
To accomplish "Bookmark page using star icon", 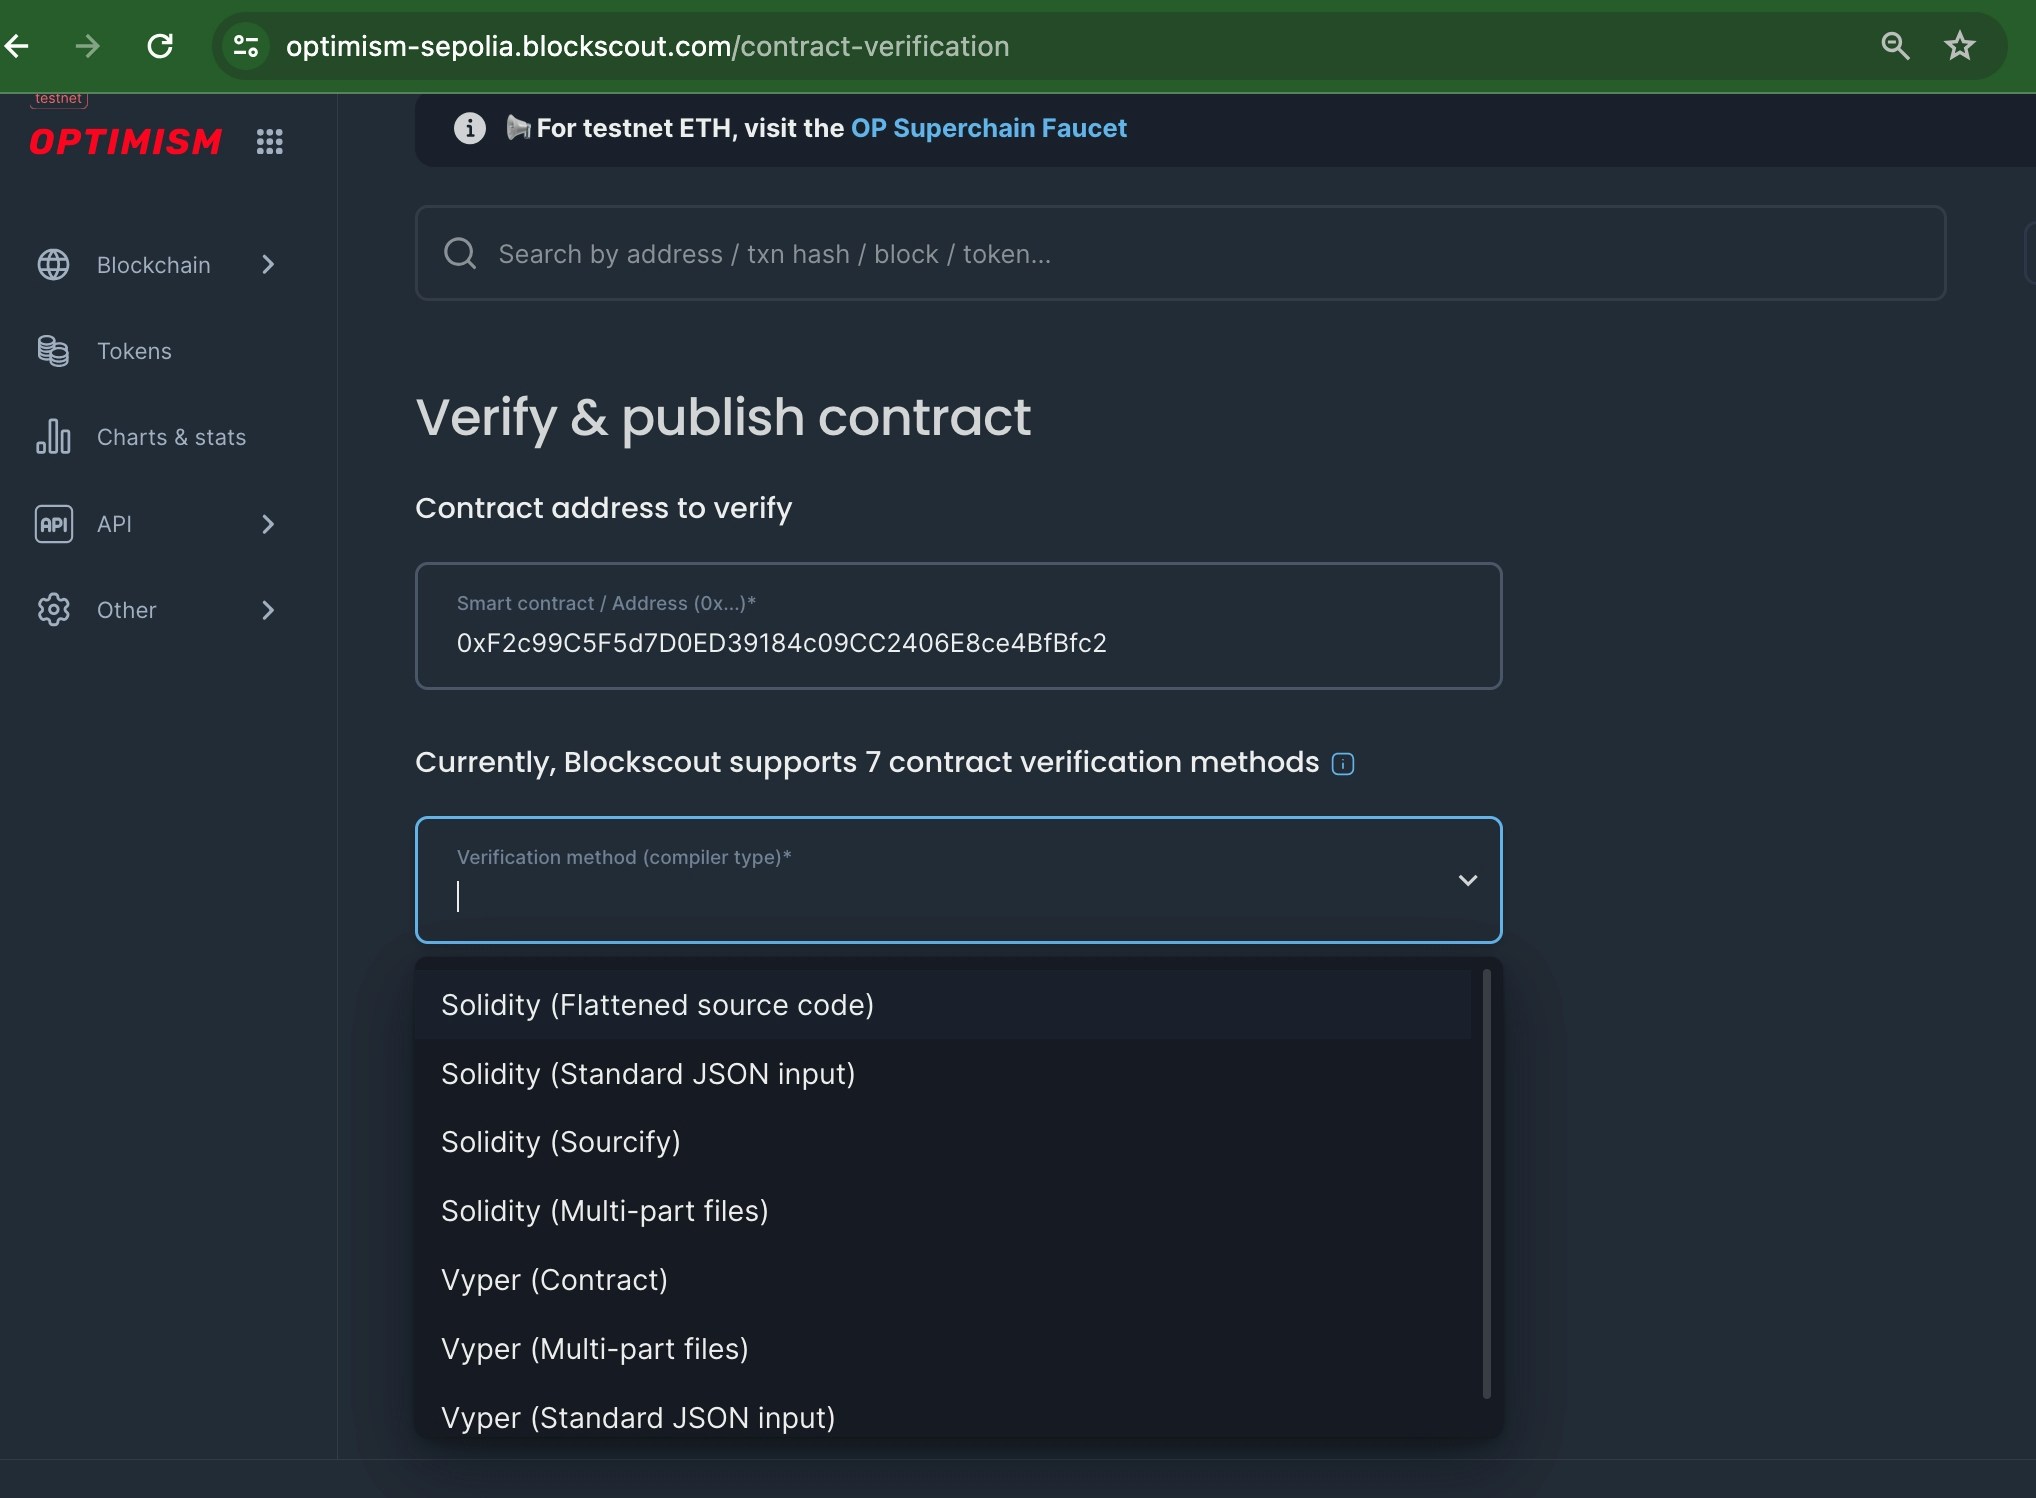I will click(1959, 46).
